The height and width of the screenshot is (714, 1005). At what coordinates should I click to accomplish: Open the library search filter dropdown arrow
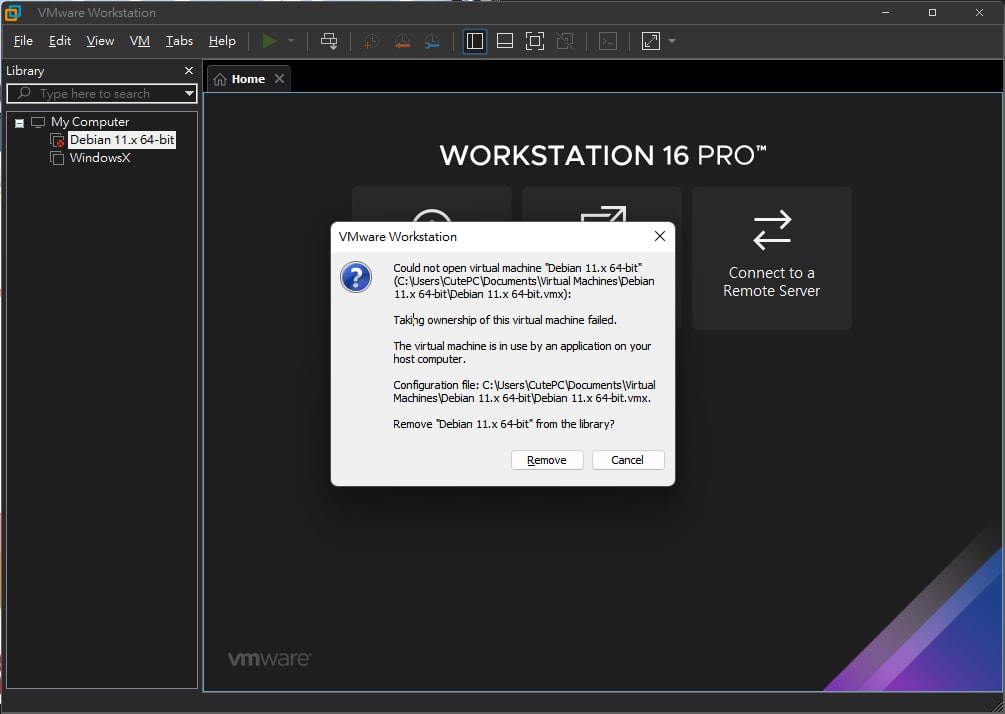(189, 94)
